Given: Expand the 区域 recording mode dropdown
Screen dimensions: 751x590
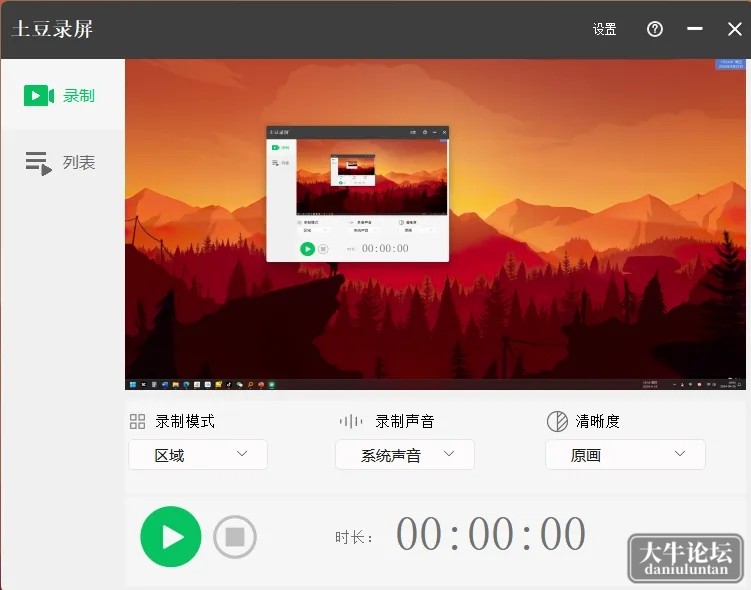Looking at the screenshot, I should [198, 454].
